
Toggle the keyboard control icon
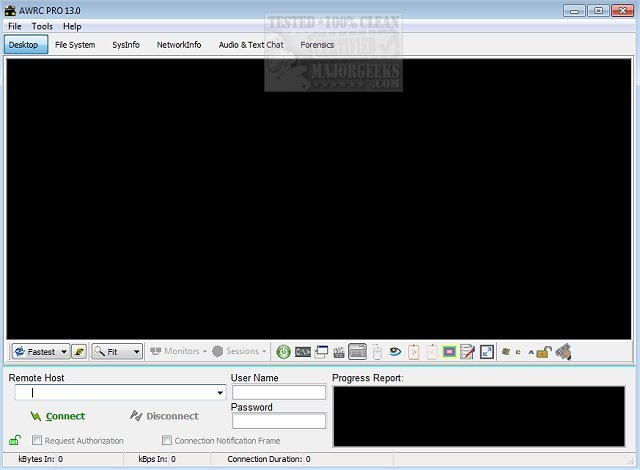point(357,352)
